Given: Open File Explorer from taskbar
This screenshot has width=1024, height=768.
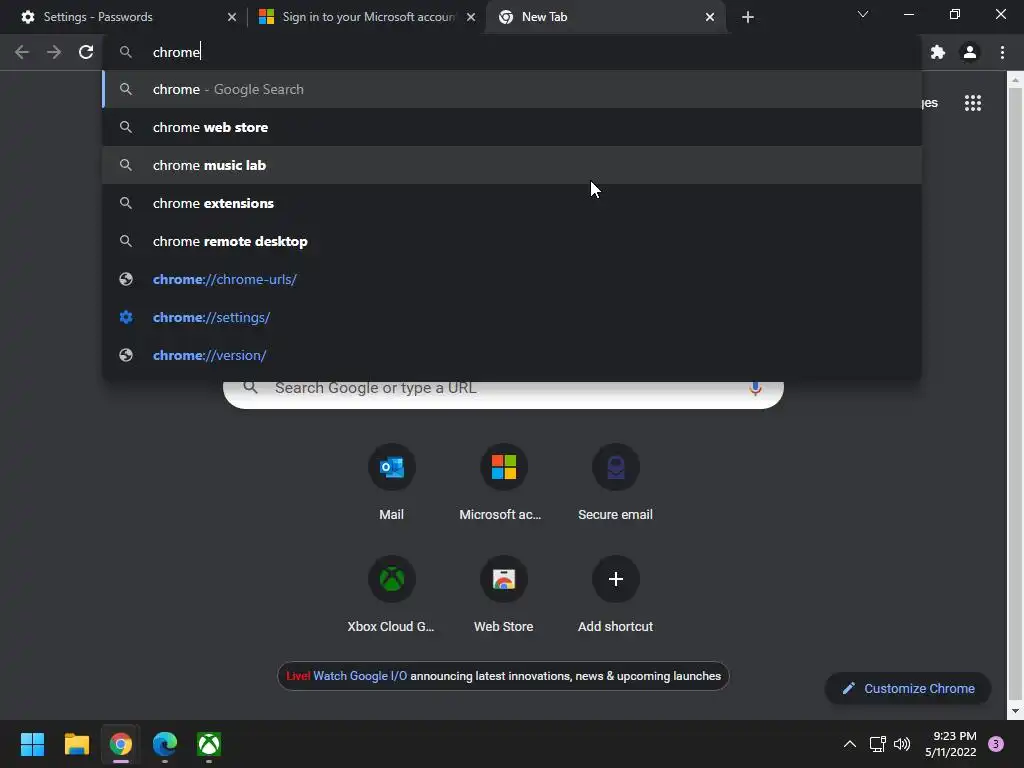Looking at the screenshot, I should pos(76,744).
